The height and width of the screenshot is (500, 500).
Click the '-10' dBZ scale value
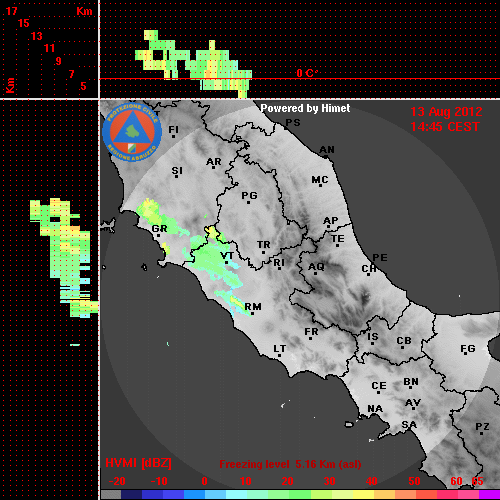(159, 481)
